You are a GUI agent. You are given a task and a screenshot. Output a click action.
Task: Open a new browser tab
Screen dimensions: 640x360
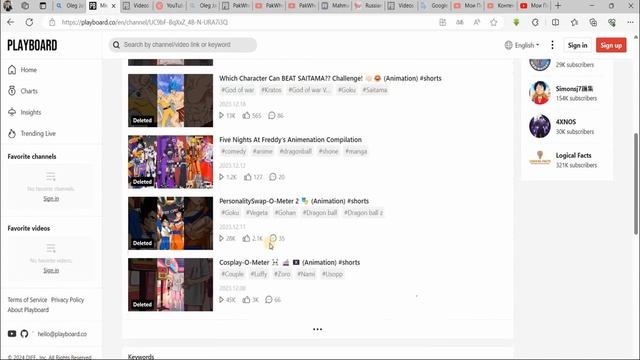558,6
